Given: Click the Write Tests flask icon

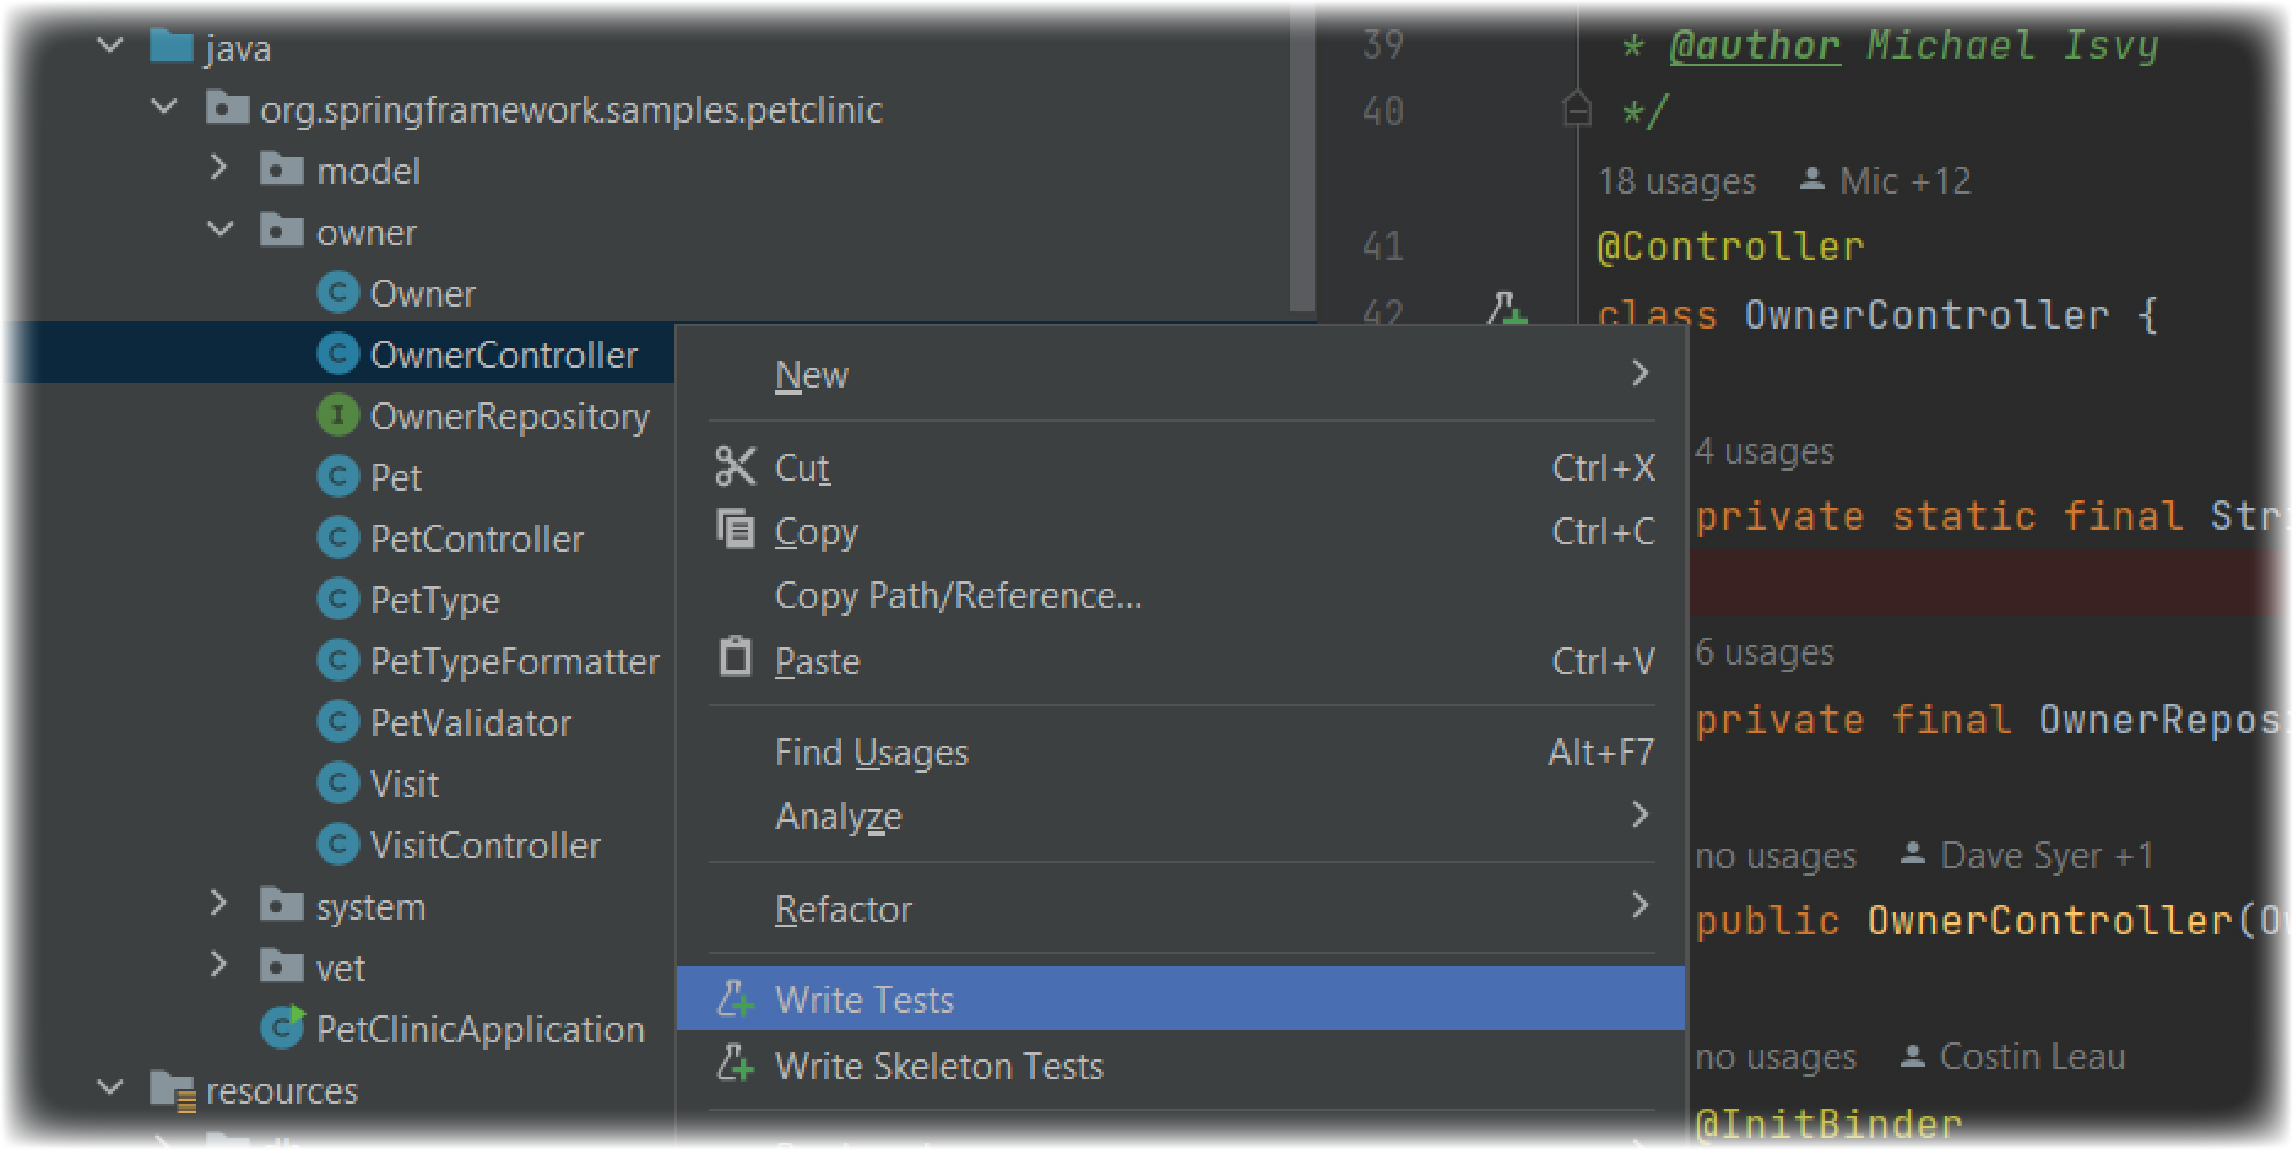Looking at the screenshot, I should point(735,998).
